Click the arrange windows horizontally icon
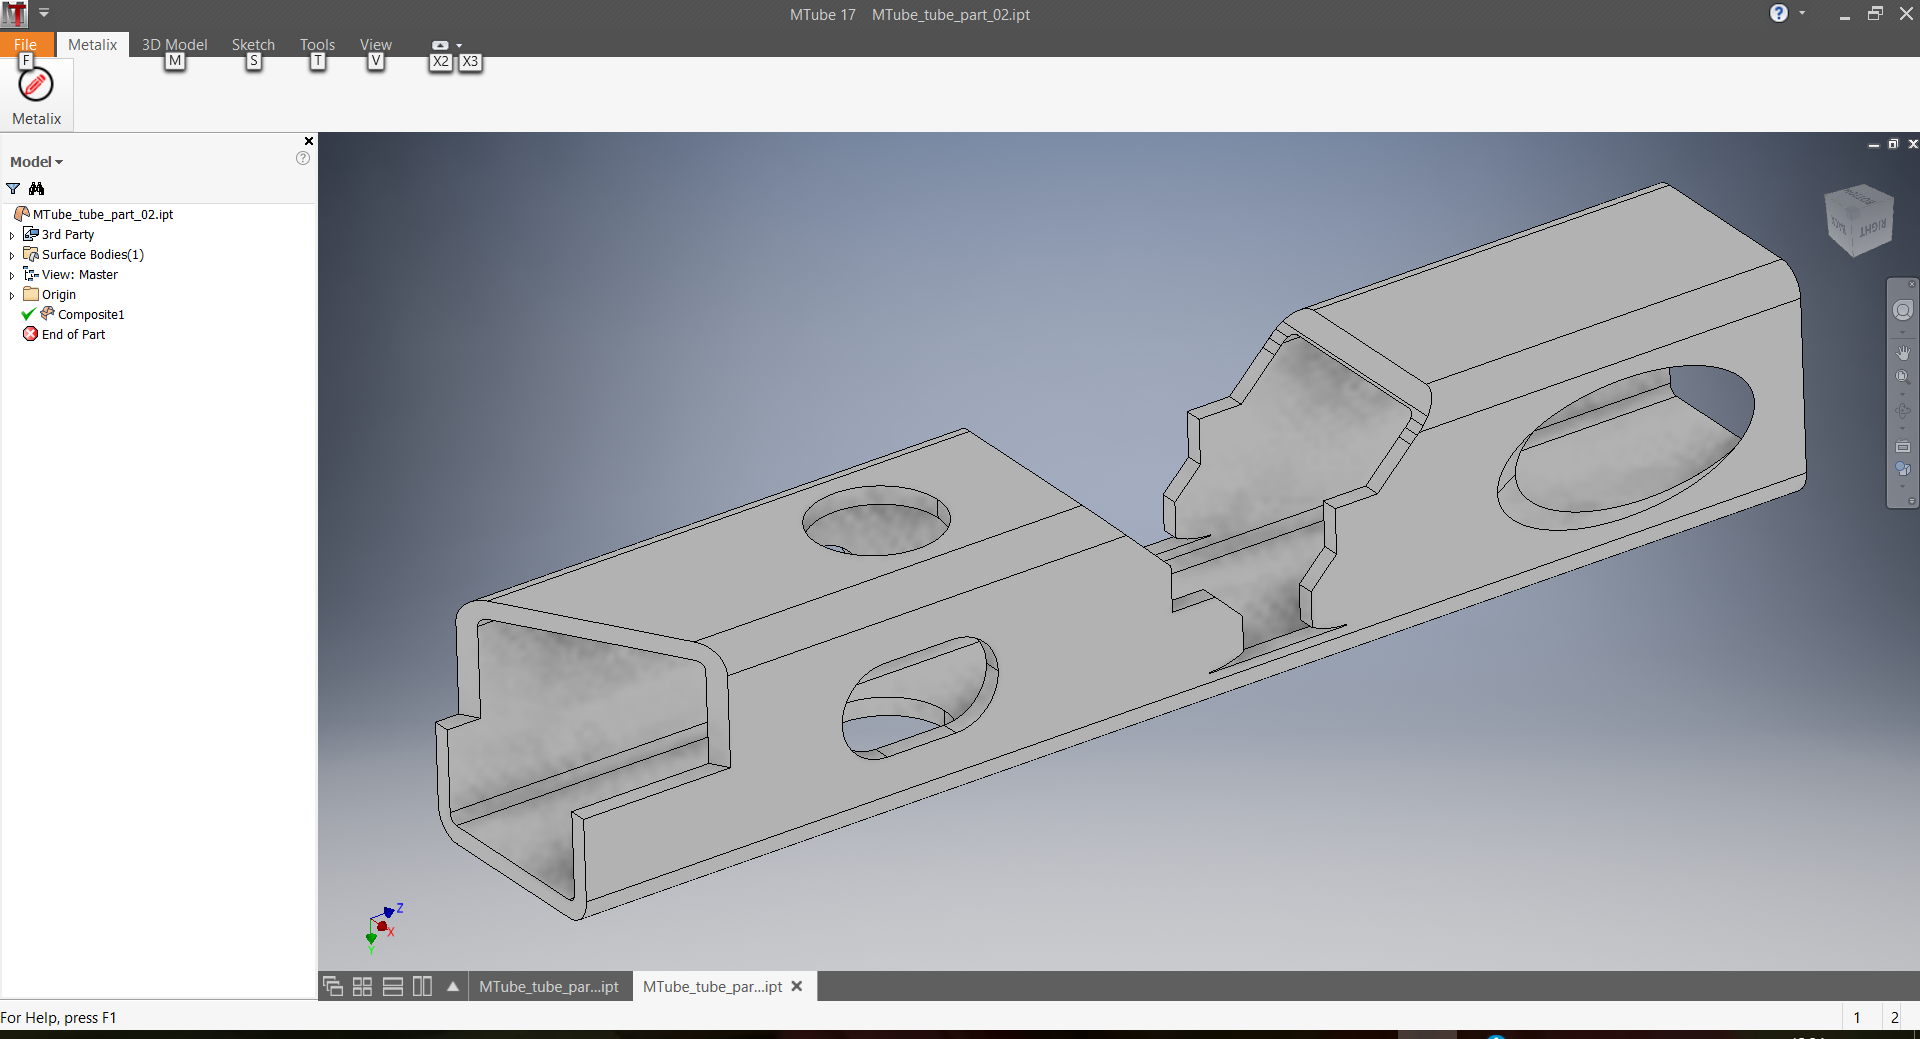Image resolution: width=1920 pixels, height=1039 pixels. pyautogui.click(x=393, y=987)
